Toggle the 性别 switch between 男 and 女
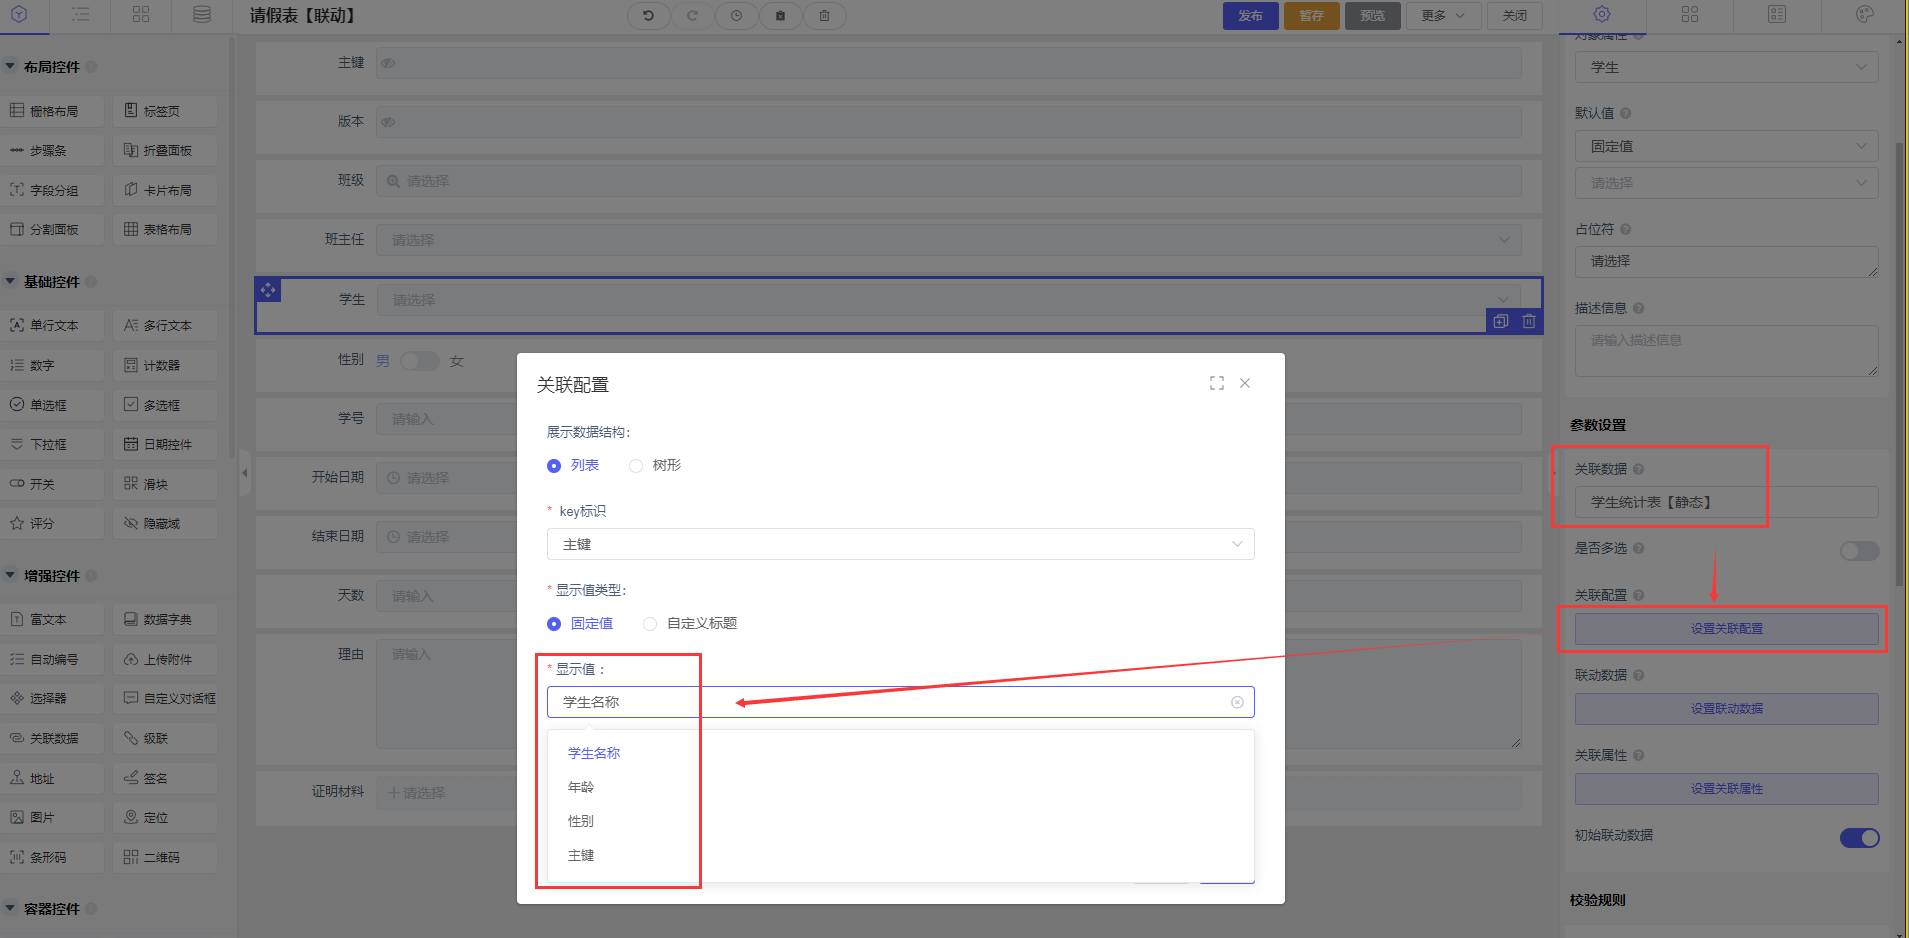Viewport: 1909px width, 938px height. click(x=420, y=361)
